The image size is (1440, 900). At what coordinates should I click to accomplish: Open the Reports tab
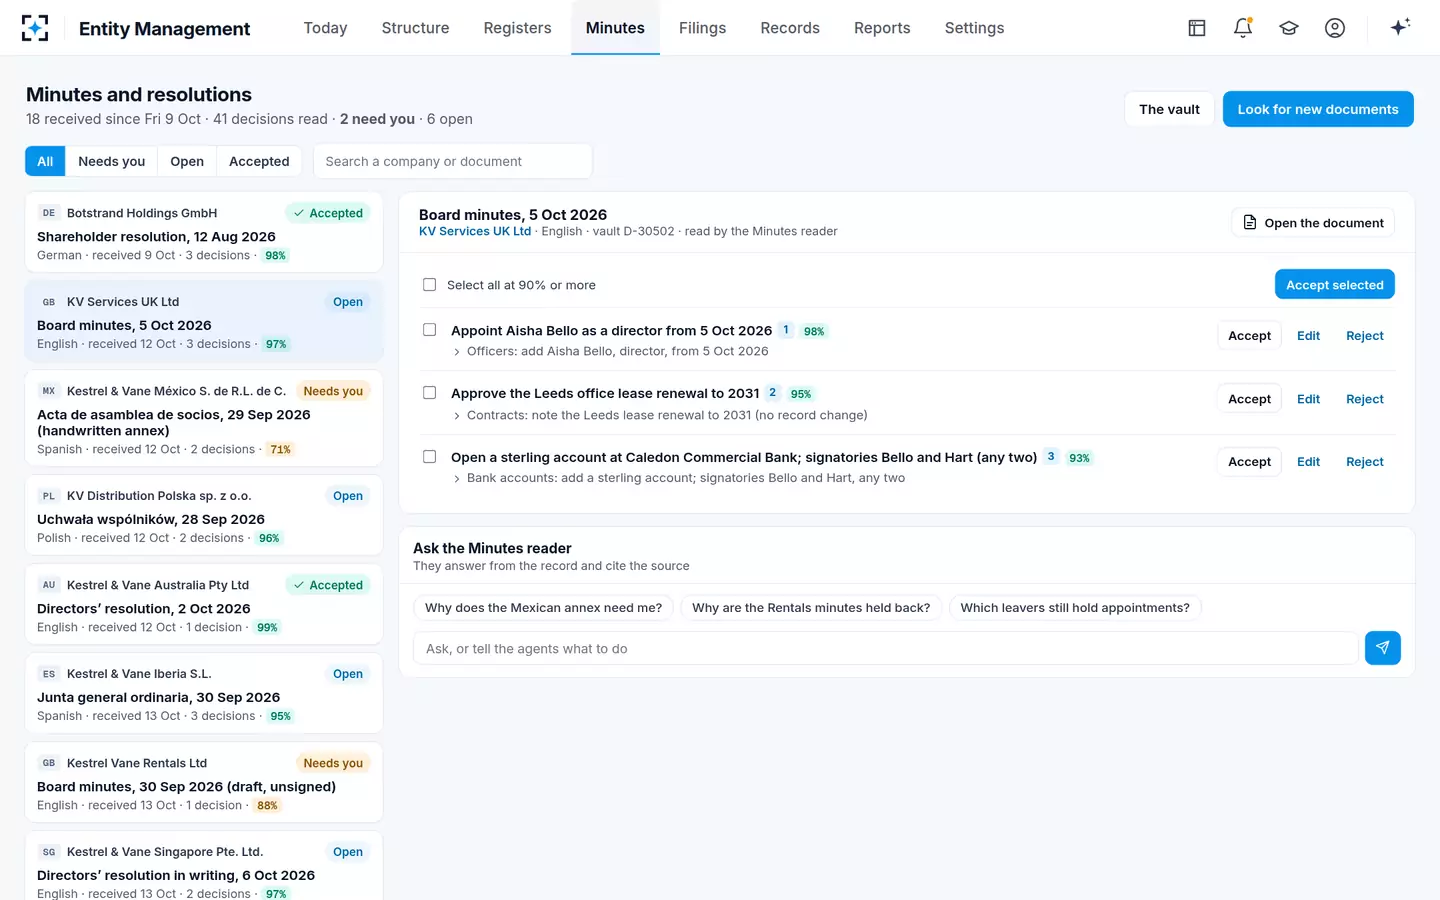pos(882,28)
